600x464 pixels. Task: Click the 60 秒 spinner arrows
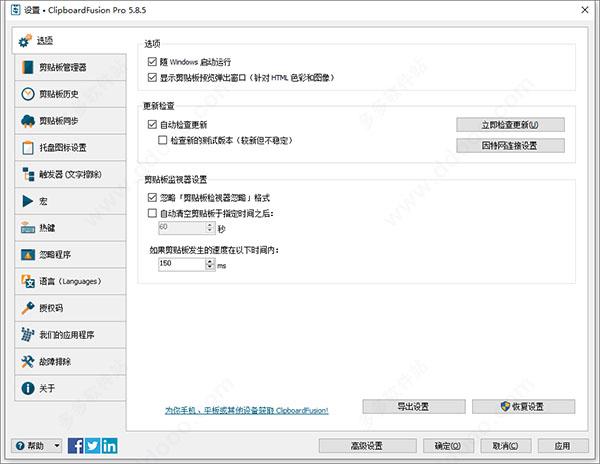coord(210,228)
